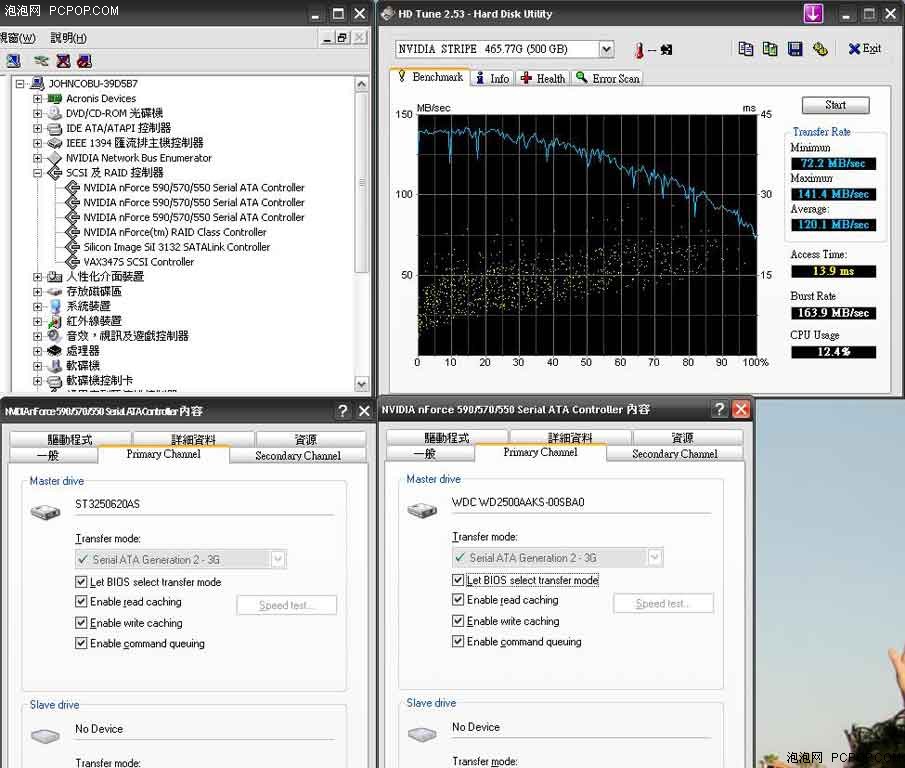Exit HD Tune
The image size is (905, 768).
(865, 49)
